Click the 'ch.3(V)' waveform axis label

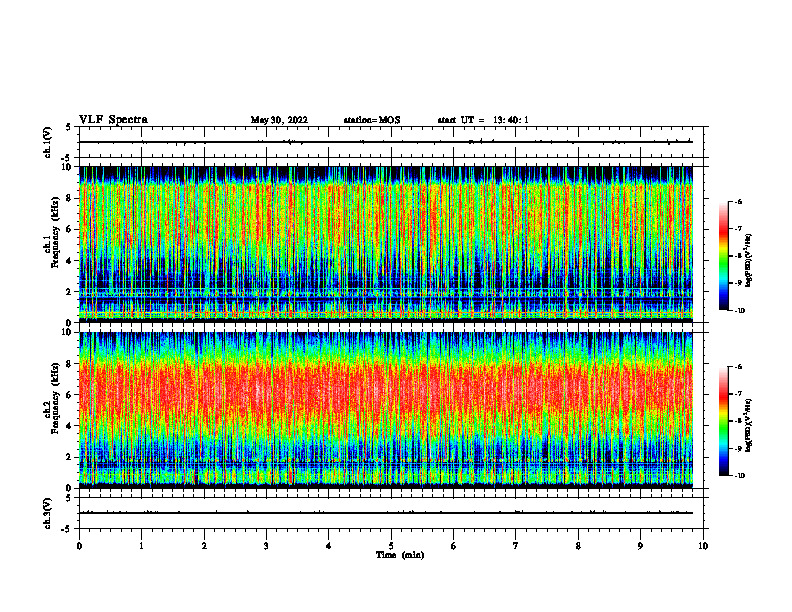coord(47,513)
